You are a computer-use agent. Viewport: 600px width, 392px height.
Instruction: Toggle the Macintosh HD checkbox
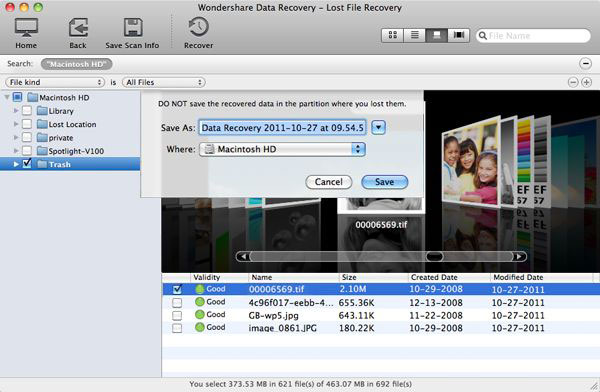point(18,97)
